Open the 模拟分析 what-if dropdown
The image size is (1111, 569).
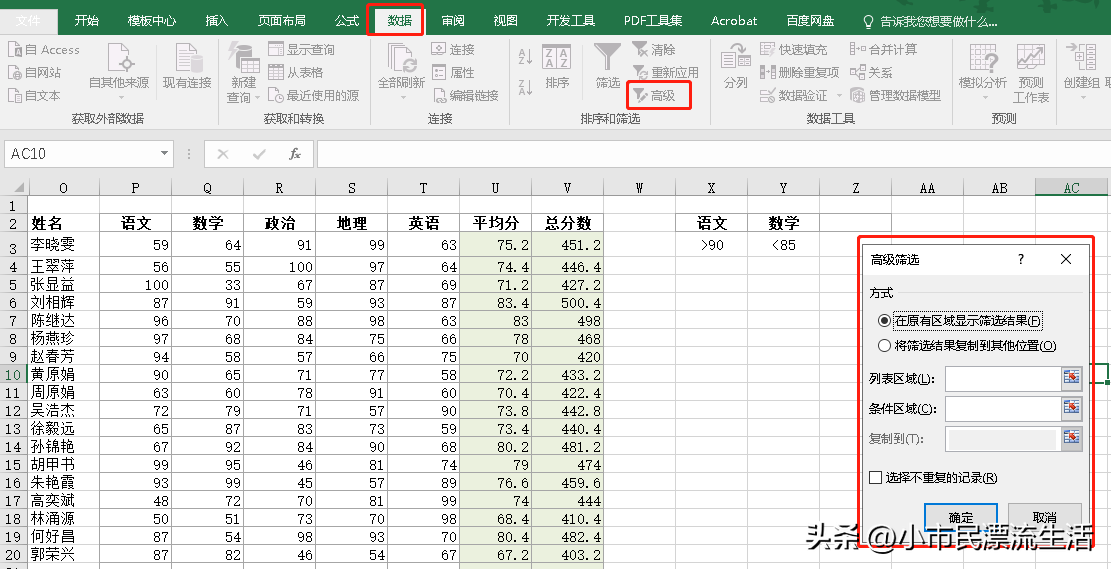coord(983,97)
